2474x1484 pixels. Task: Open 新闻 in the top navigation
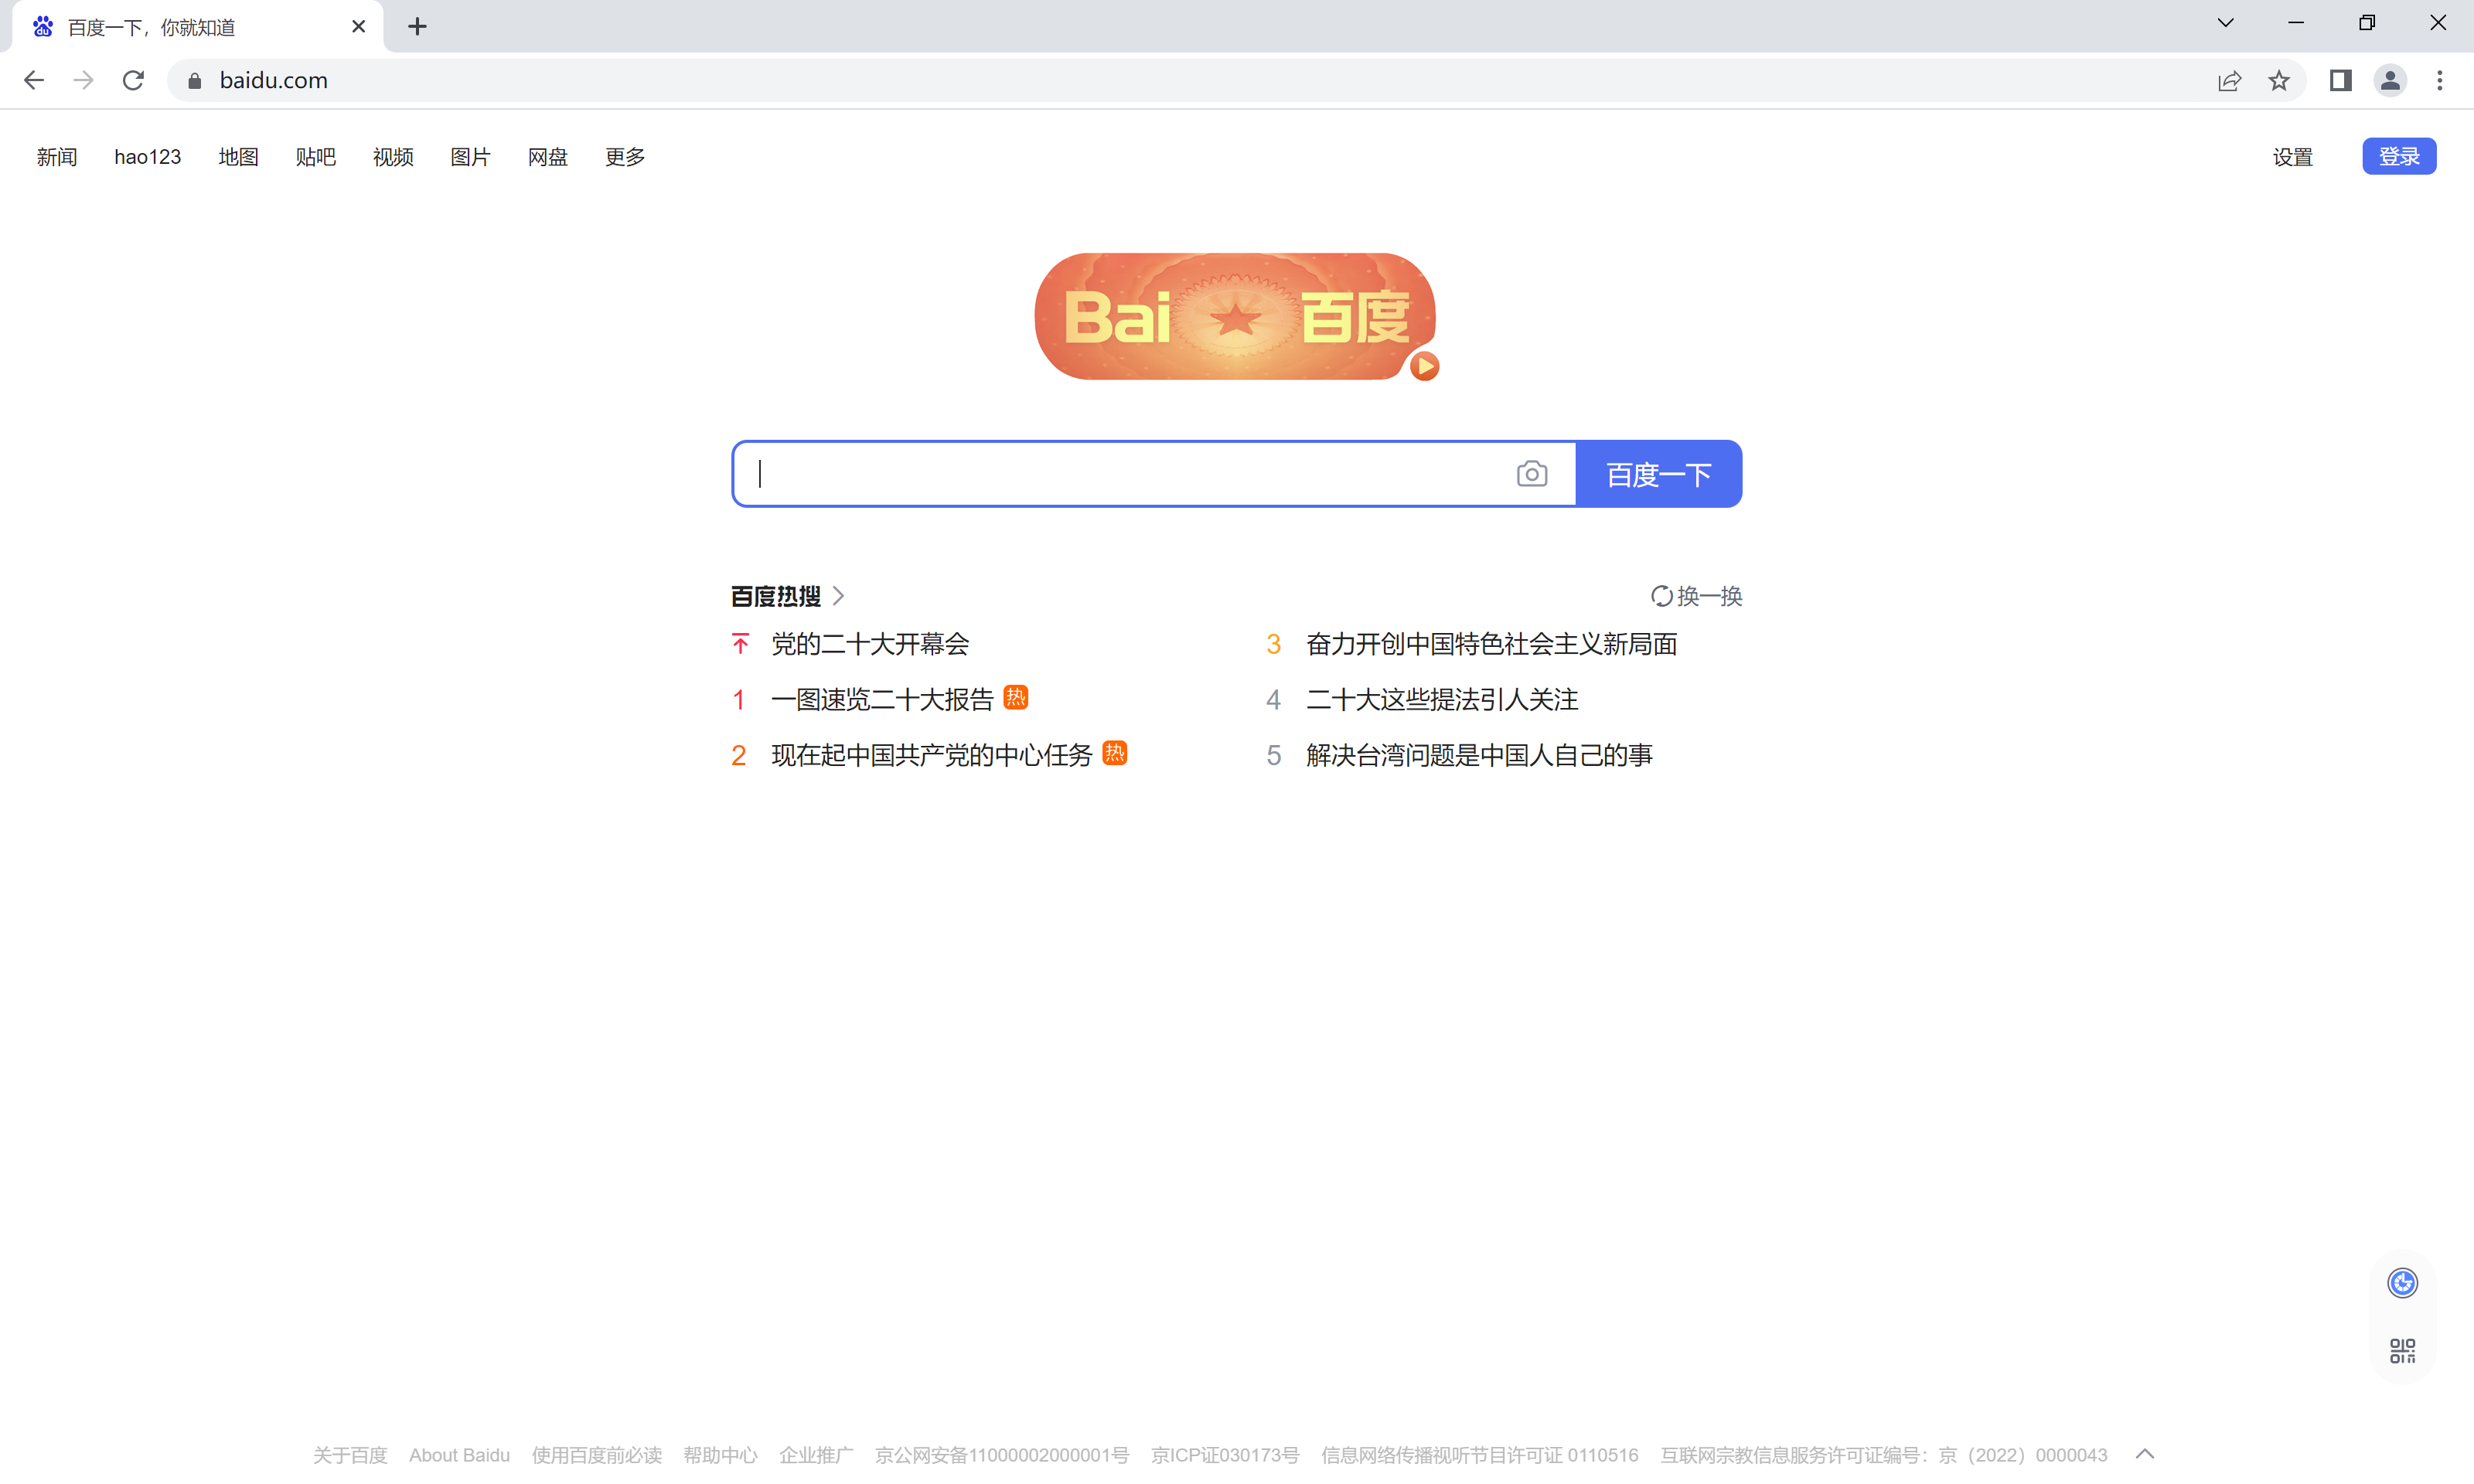[x=57, y=157]
